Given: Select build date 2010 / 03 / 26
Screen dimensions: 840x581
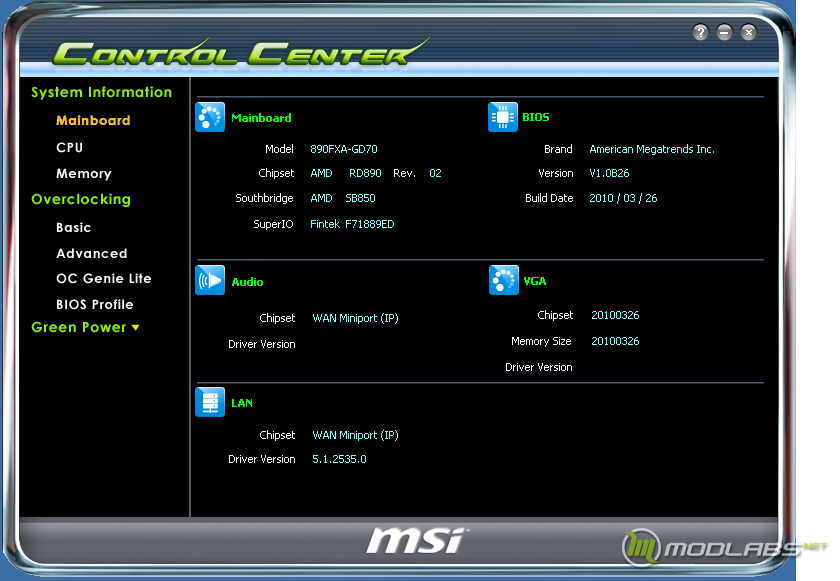Looking at the screenshot, I should [623, 198].
